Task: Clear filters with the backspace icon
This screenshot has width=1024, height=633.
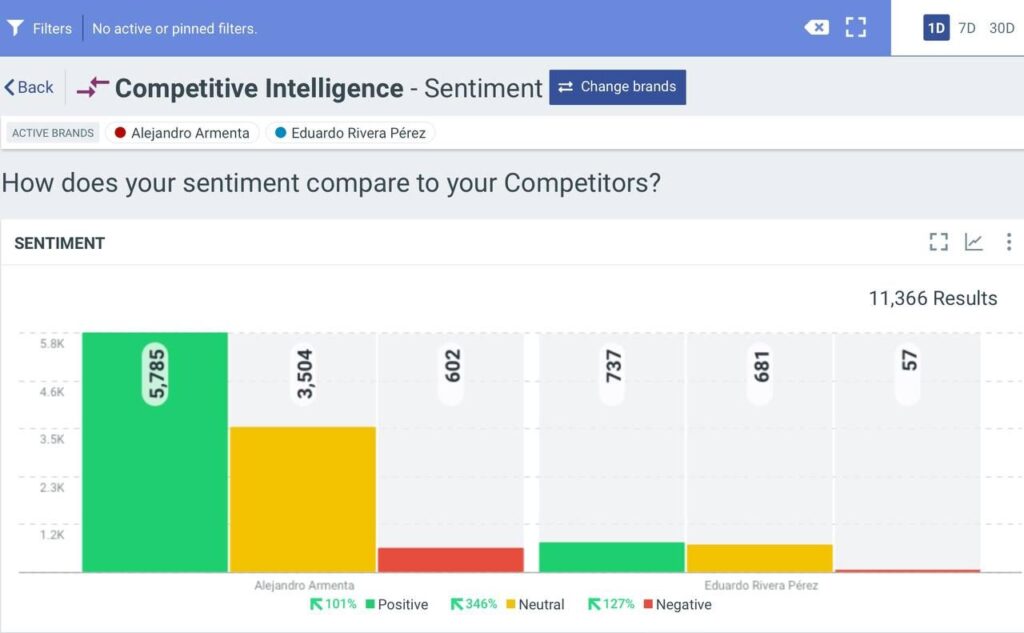Action: (816, 28)
